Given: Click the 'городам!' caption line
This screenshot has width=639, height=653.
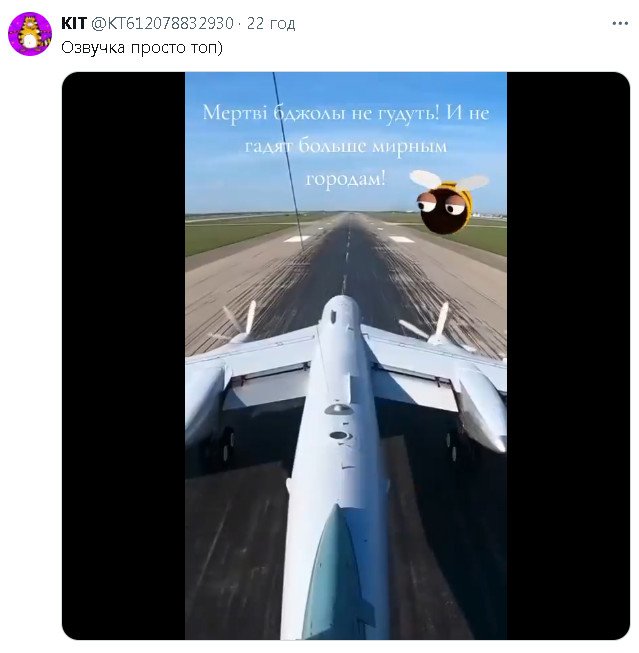Looking at the screenshot, I should tap(345, 178).
